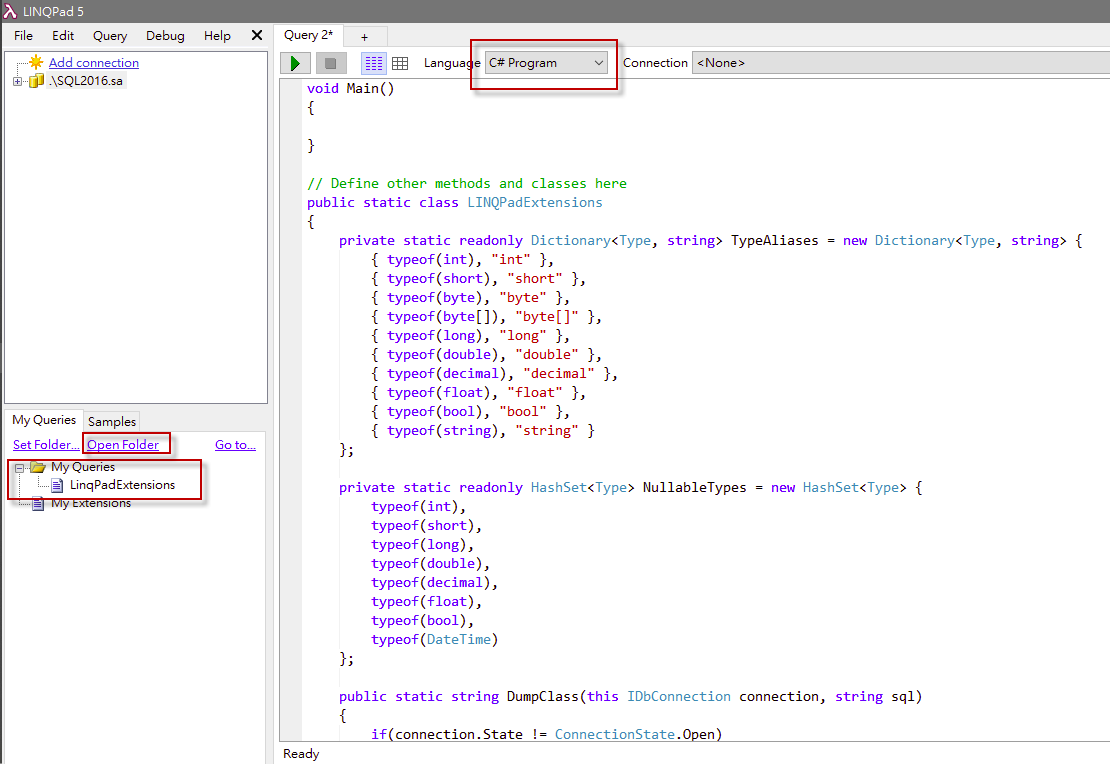Select the .\SQL2016.sa connection
The width and height of the screenshot is (1110, 764).
coord(86,81)
